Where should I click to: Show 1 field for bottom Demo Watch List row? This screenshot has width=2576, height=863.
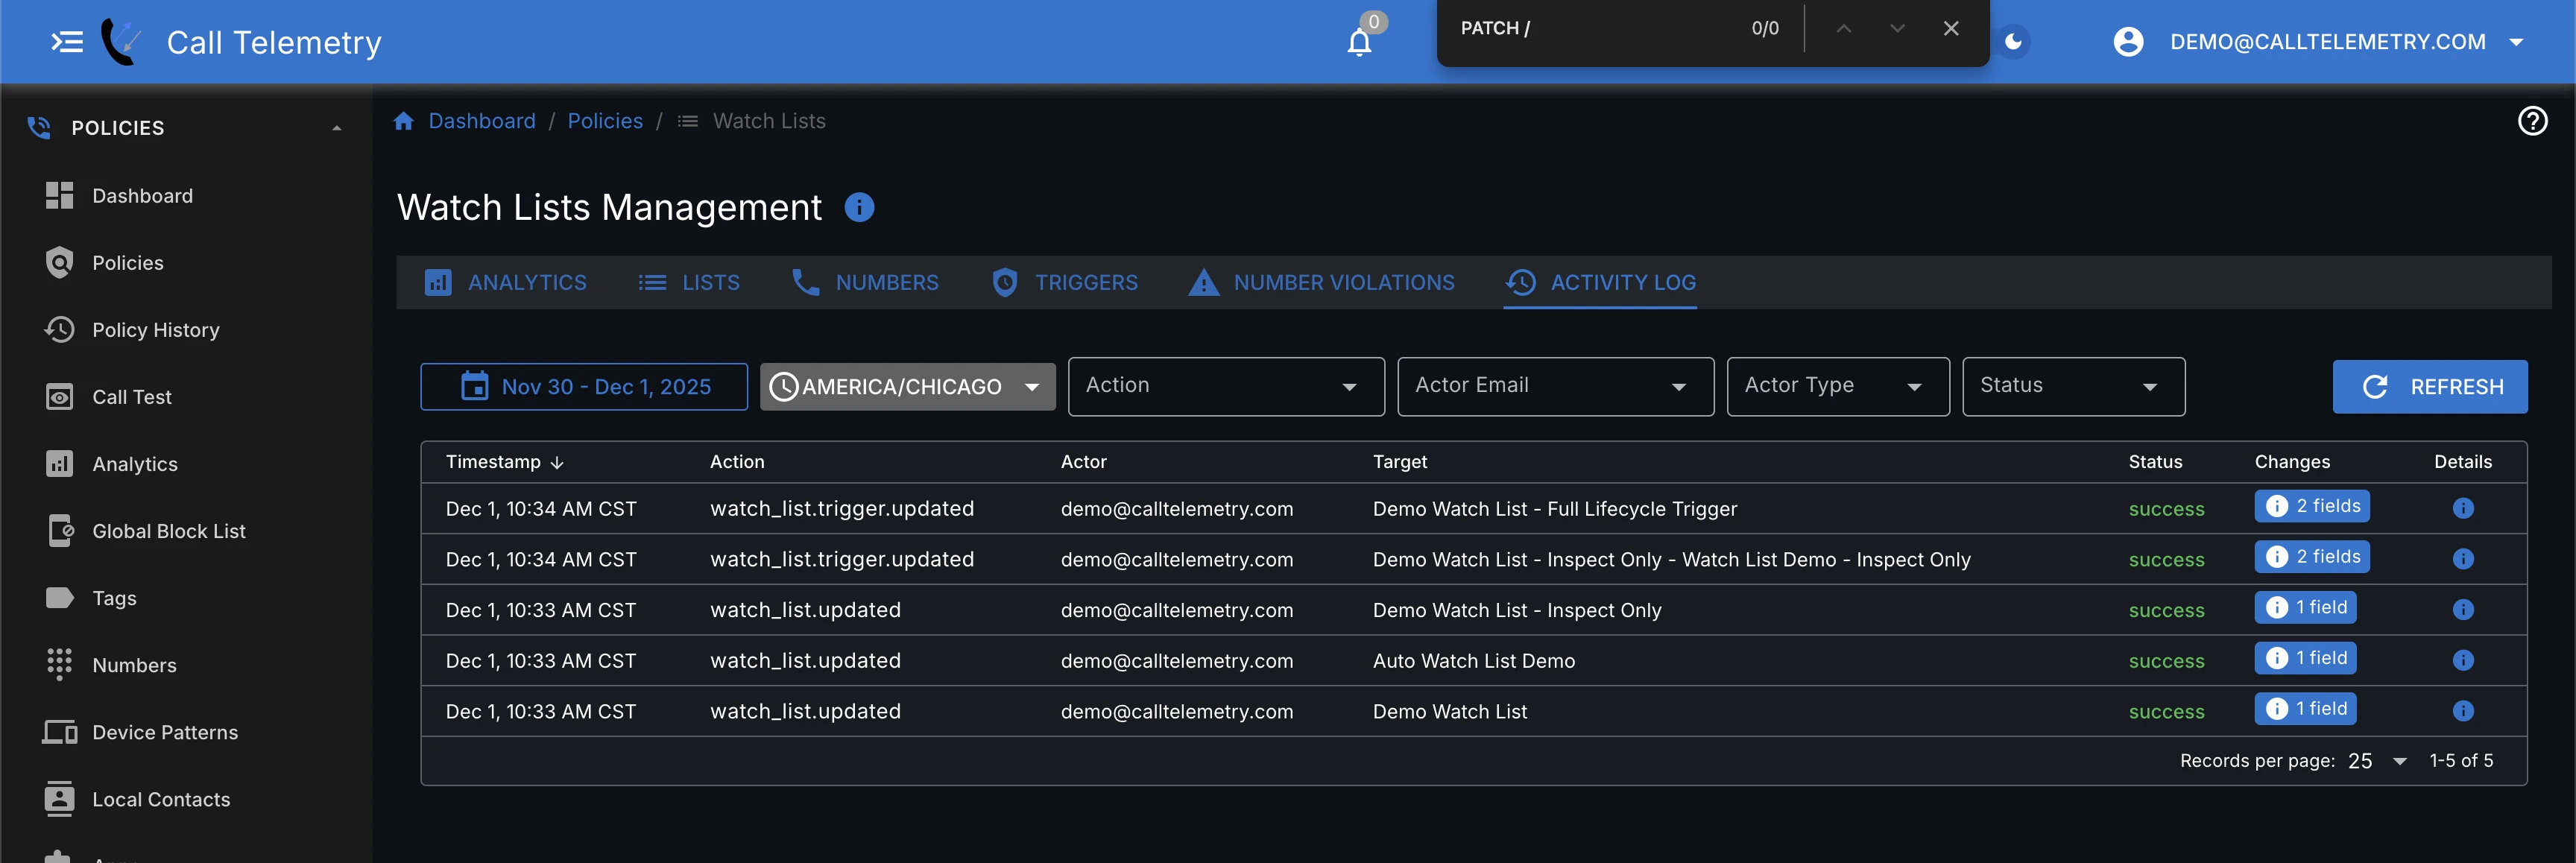[2305, 709]
